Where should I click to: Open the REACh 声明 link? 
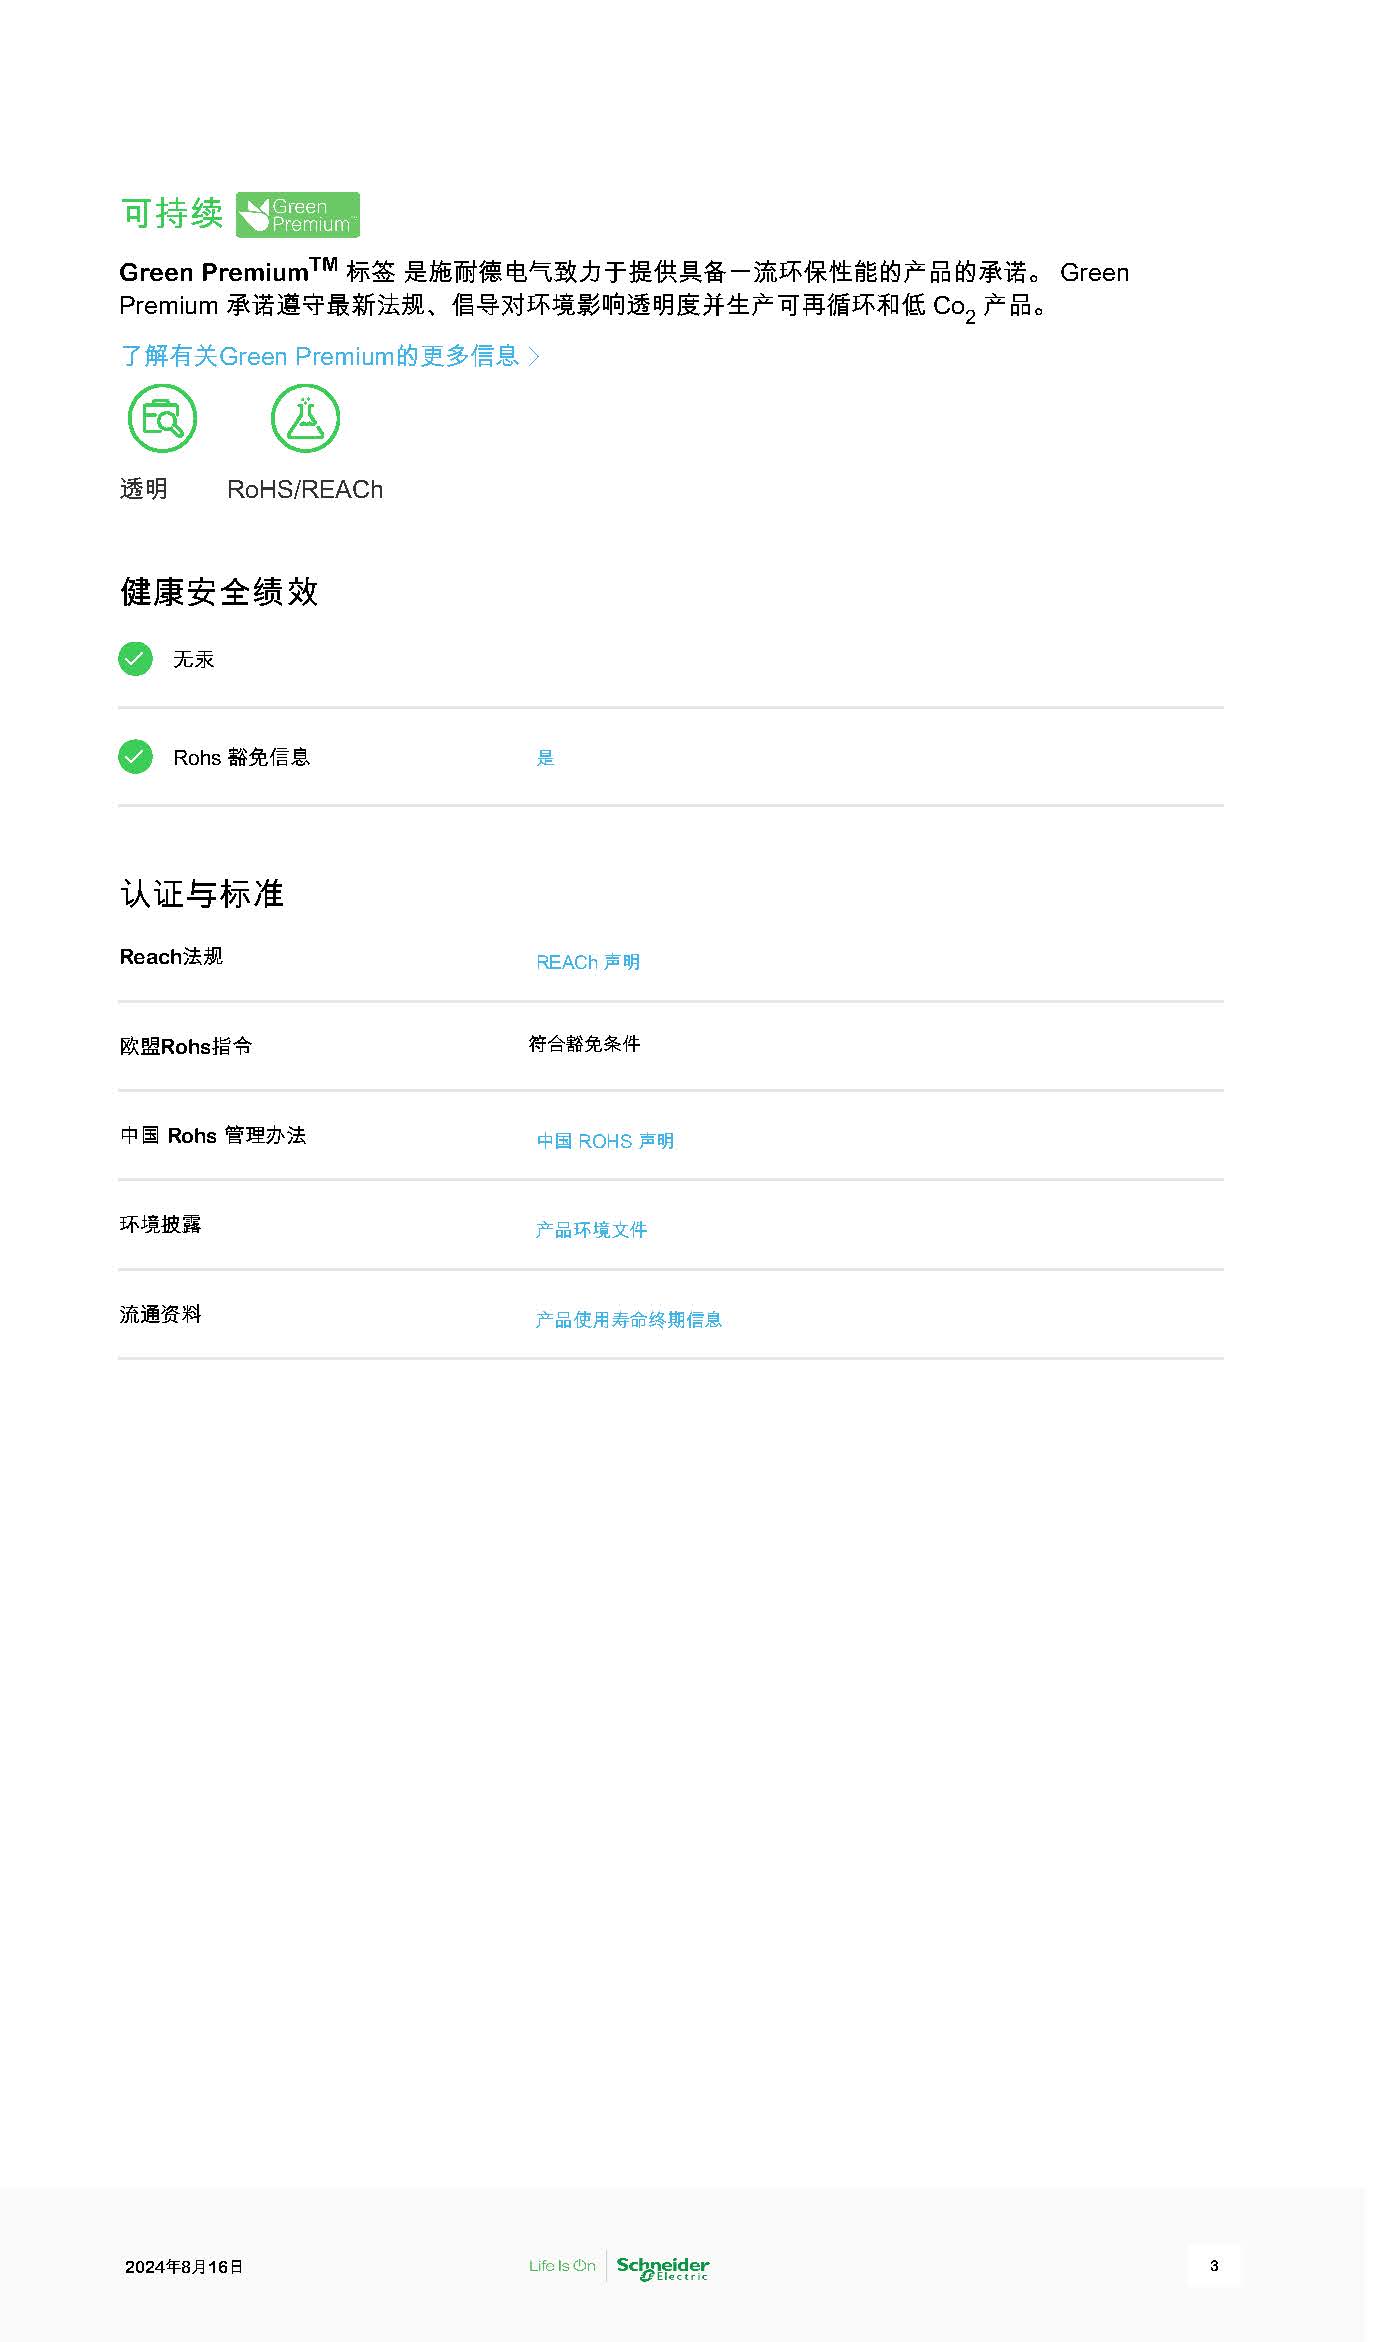pos(588,962)
